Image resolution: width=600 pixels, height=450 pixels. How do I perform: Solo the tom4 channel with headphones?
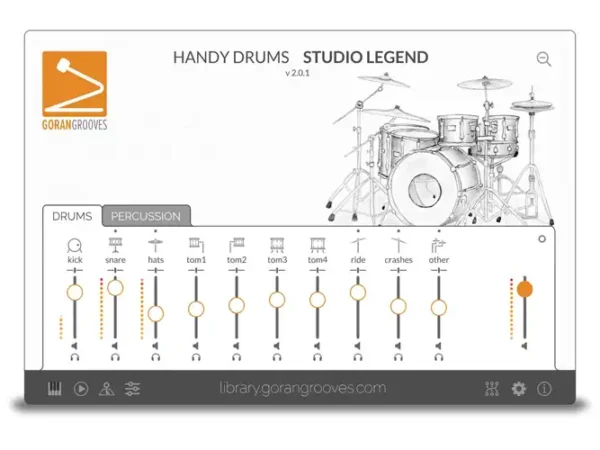(x=318, y=357)
